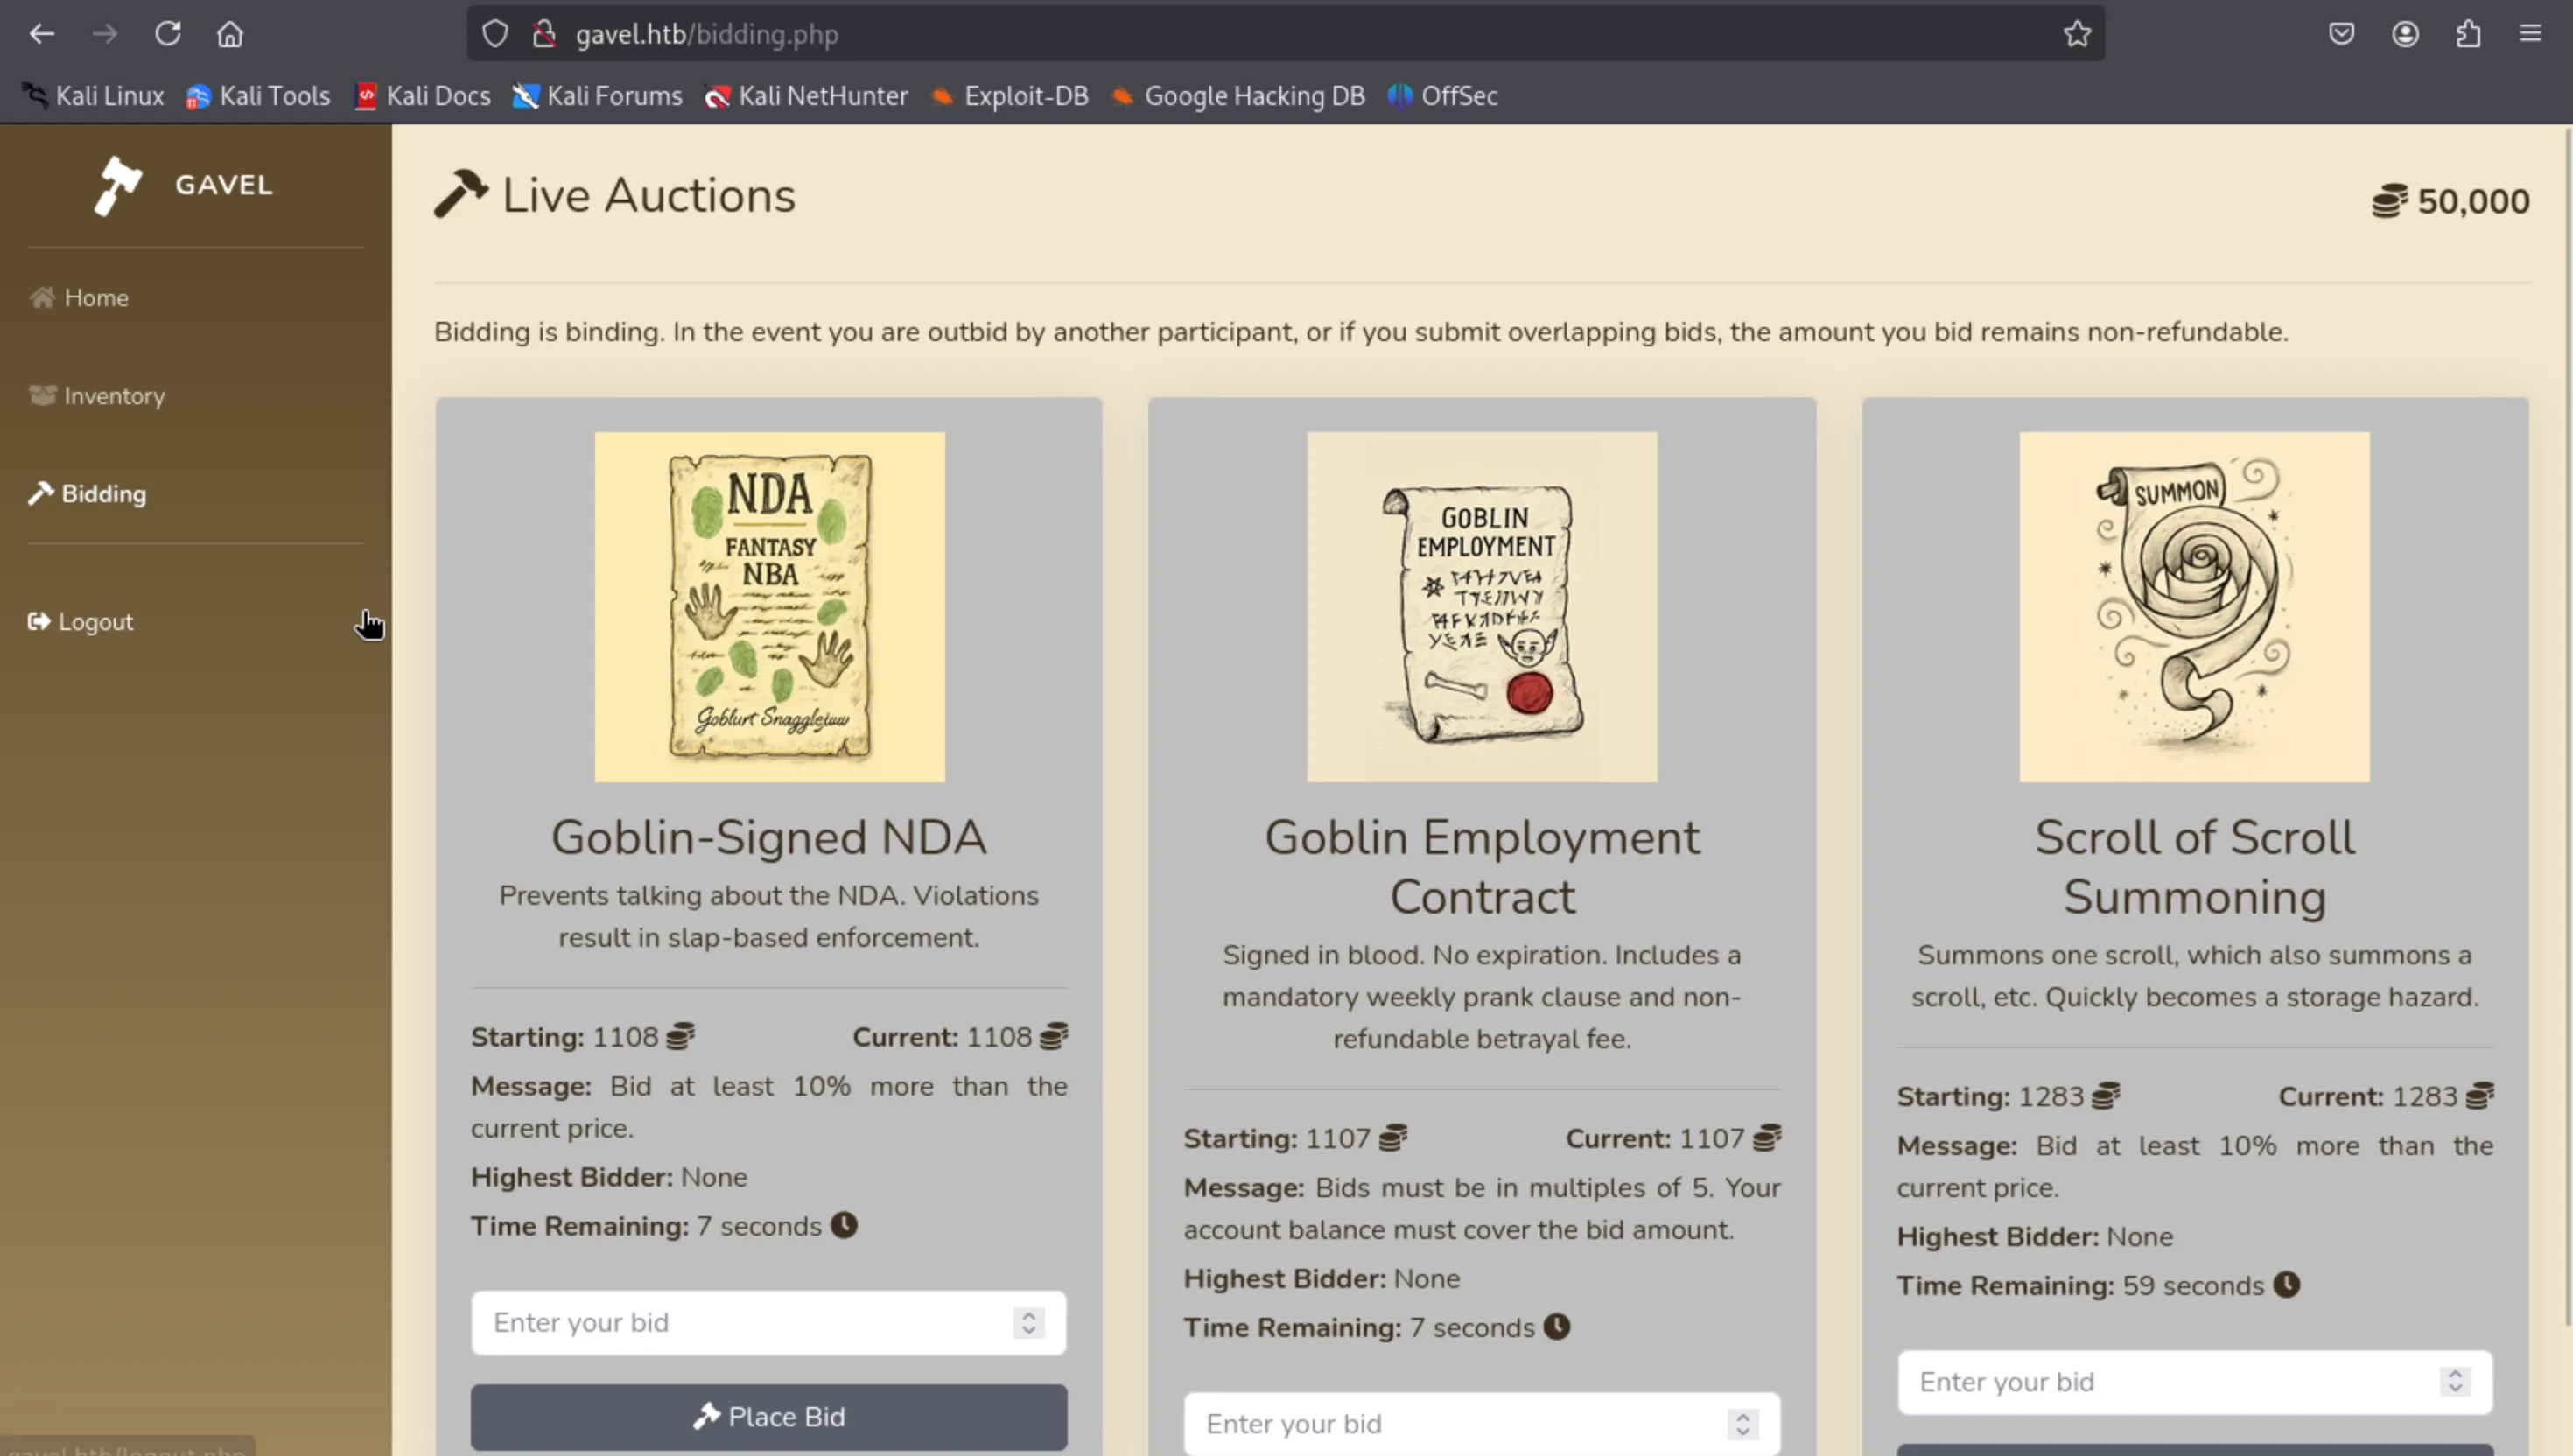
Task: Reload the bidding page
Action: [x=167, y=34]
